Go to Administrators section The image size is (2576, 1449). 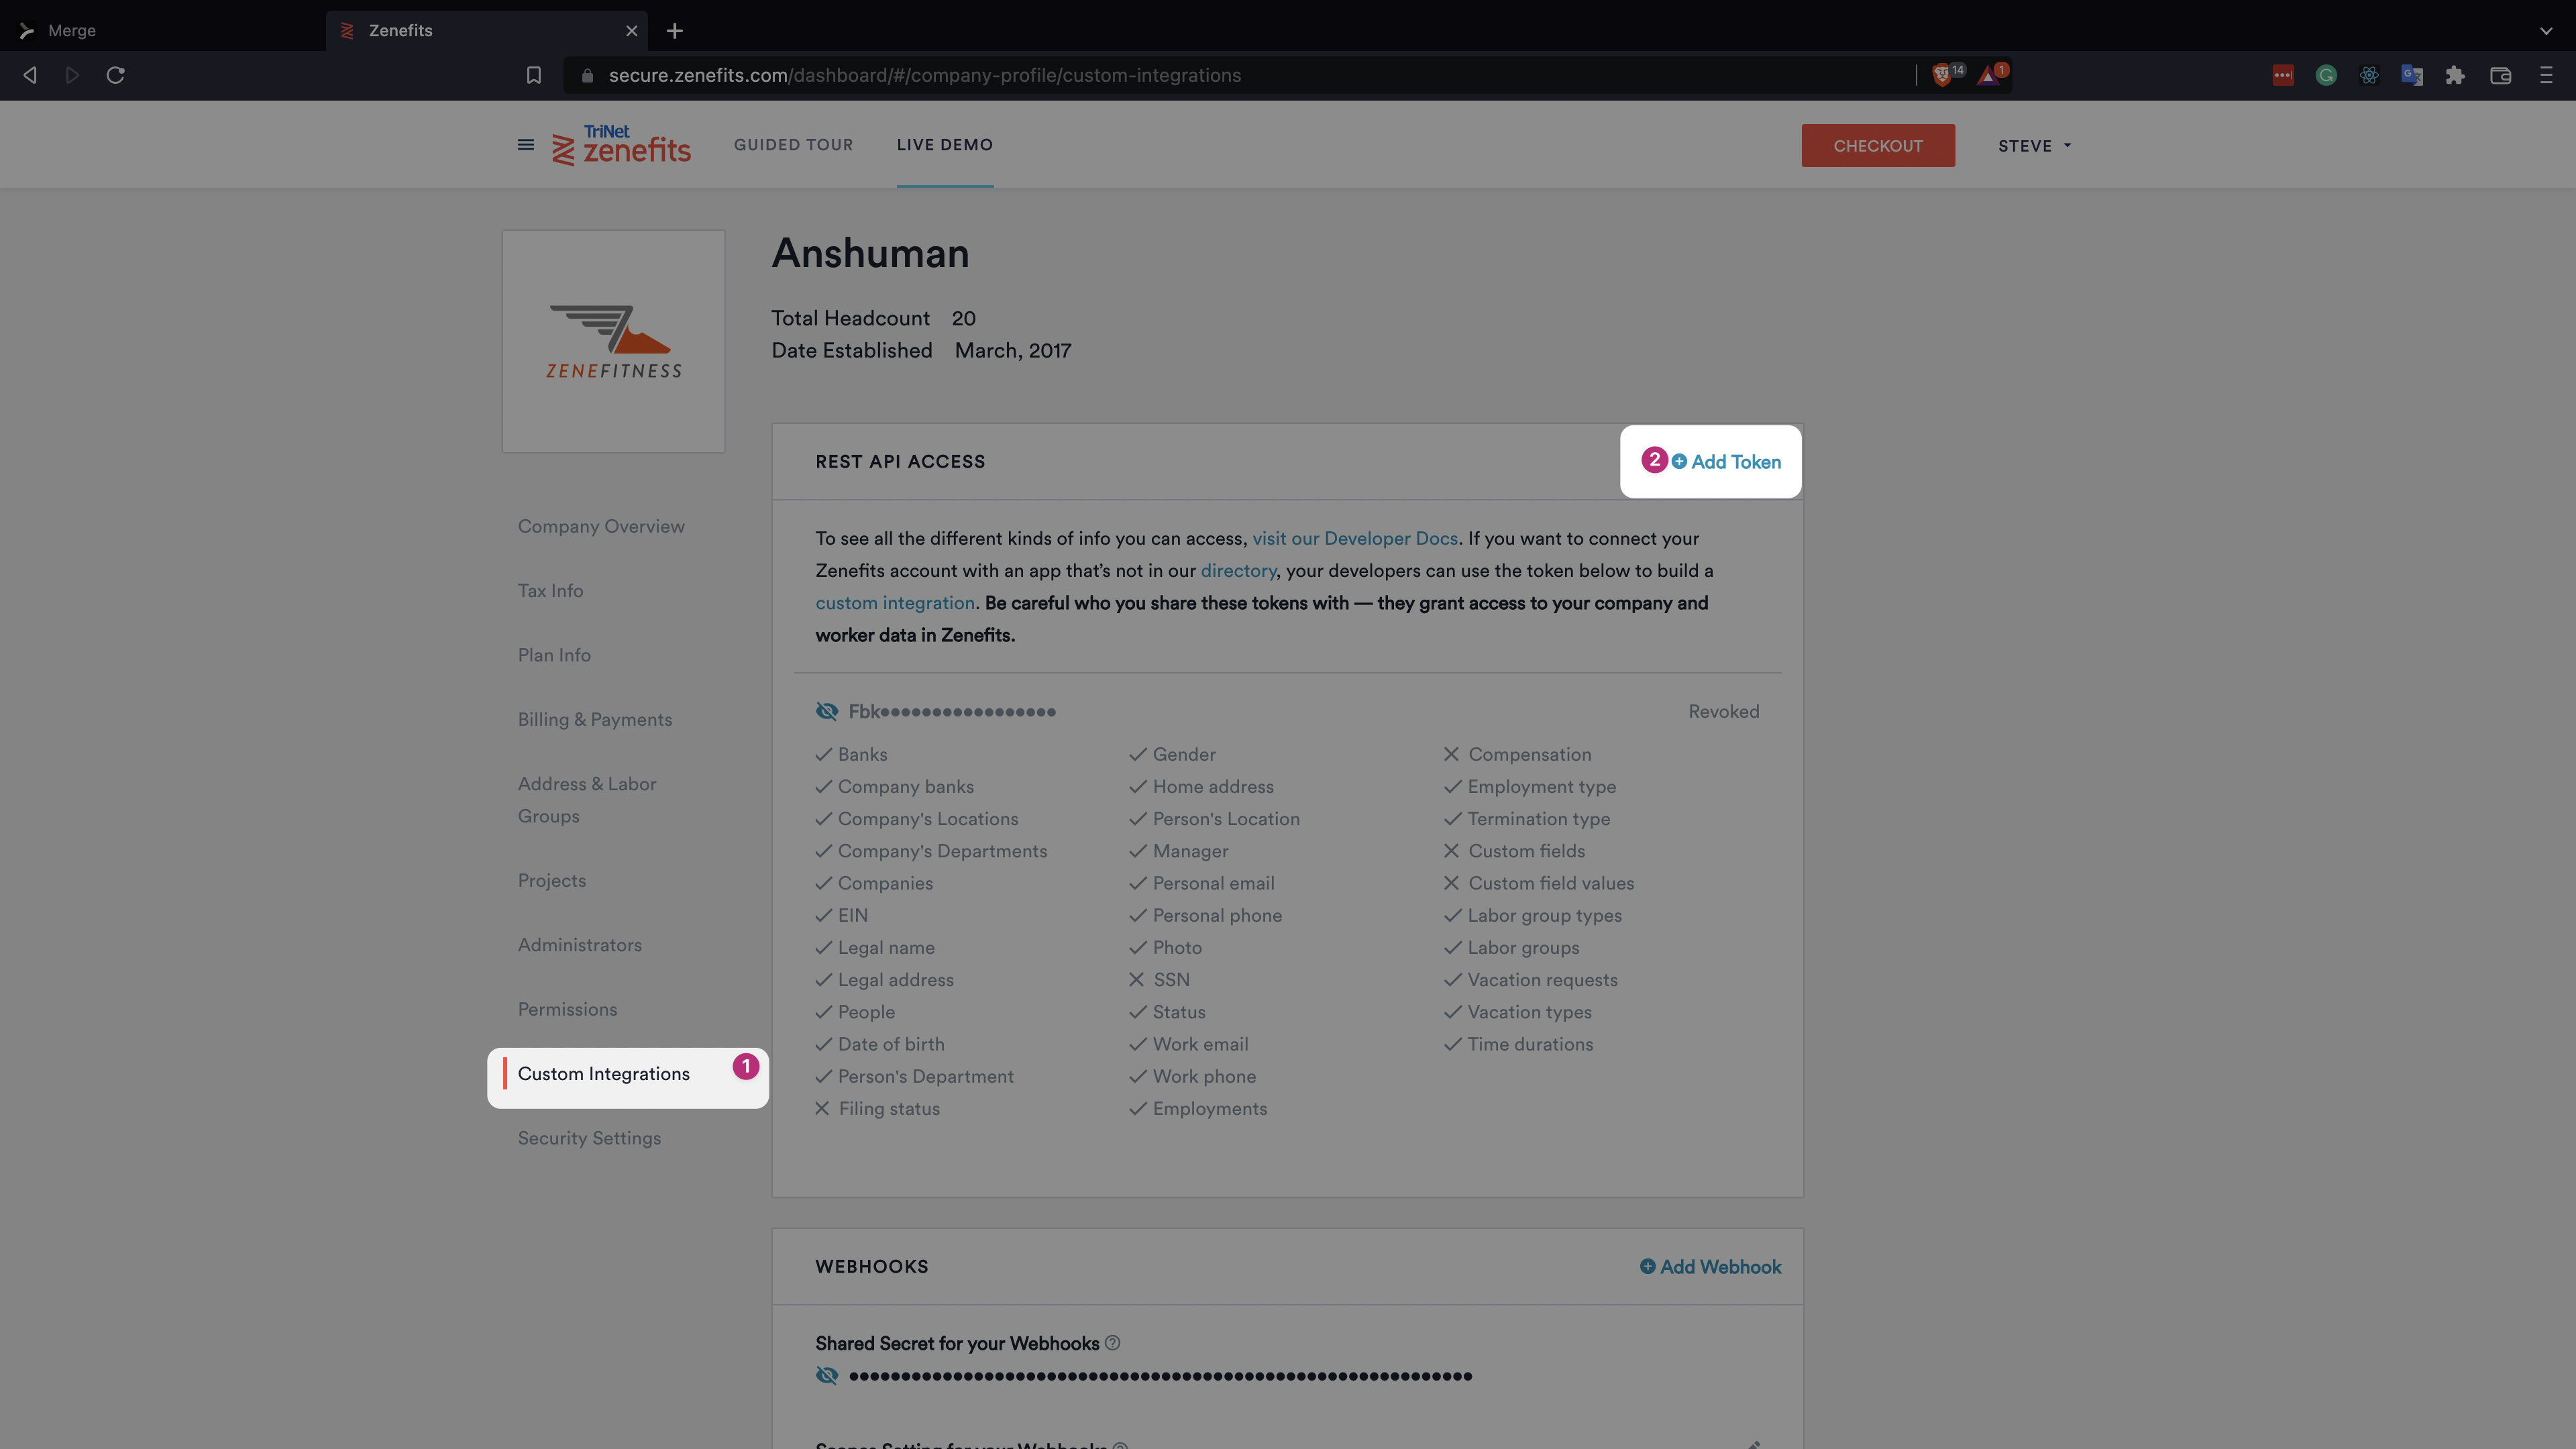click(579, 945)
